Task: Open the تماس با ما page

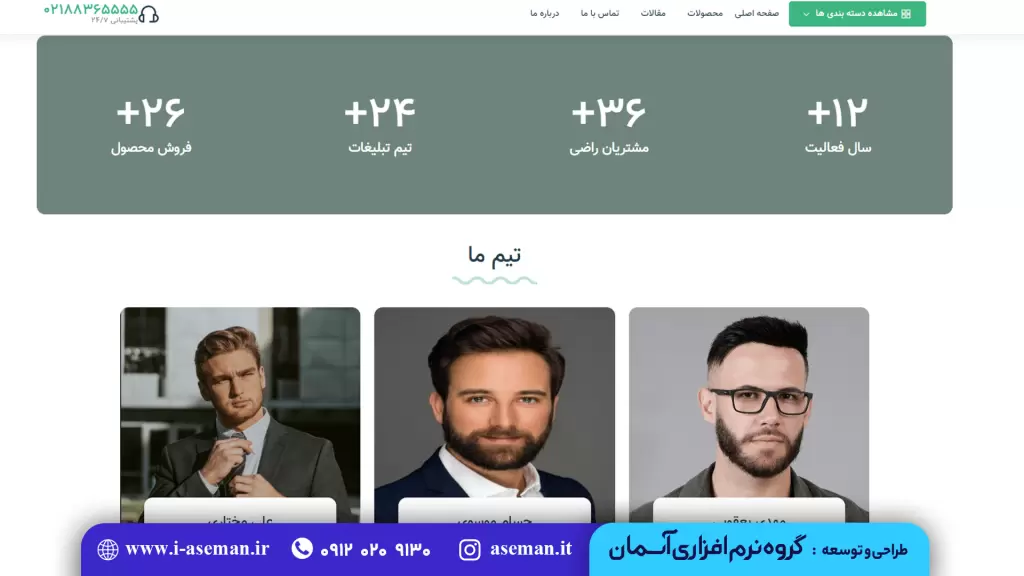Action: click(600, 13)
